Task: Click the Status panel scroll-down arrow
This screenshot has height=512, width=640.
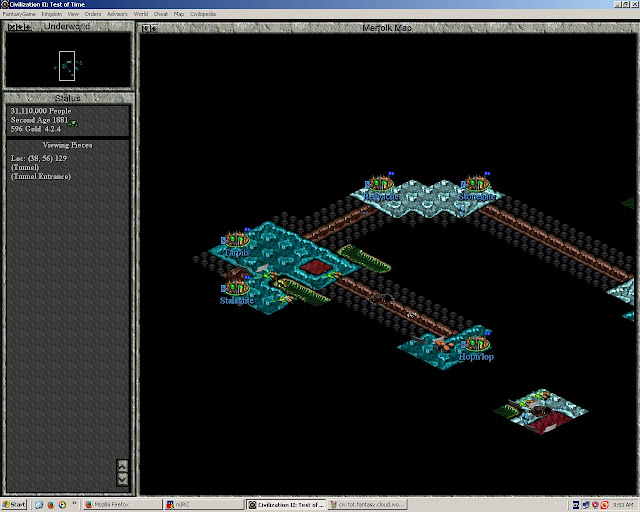Action: (122, 479)
